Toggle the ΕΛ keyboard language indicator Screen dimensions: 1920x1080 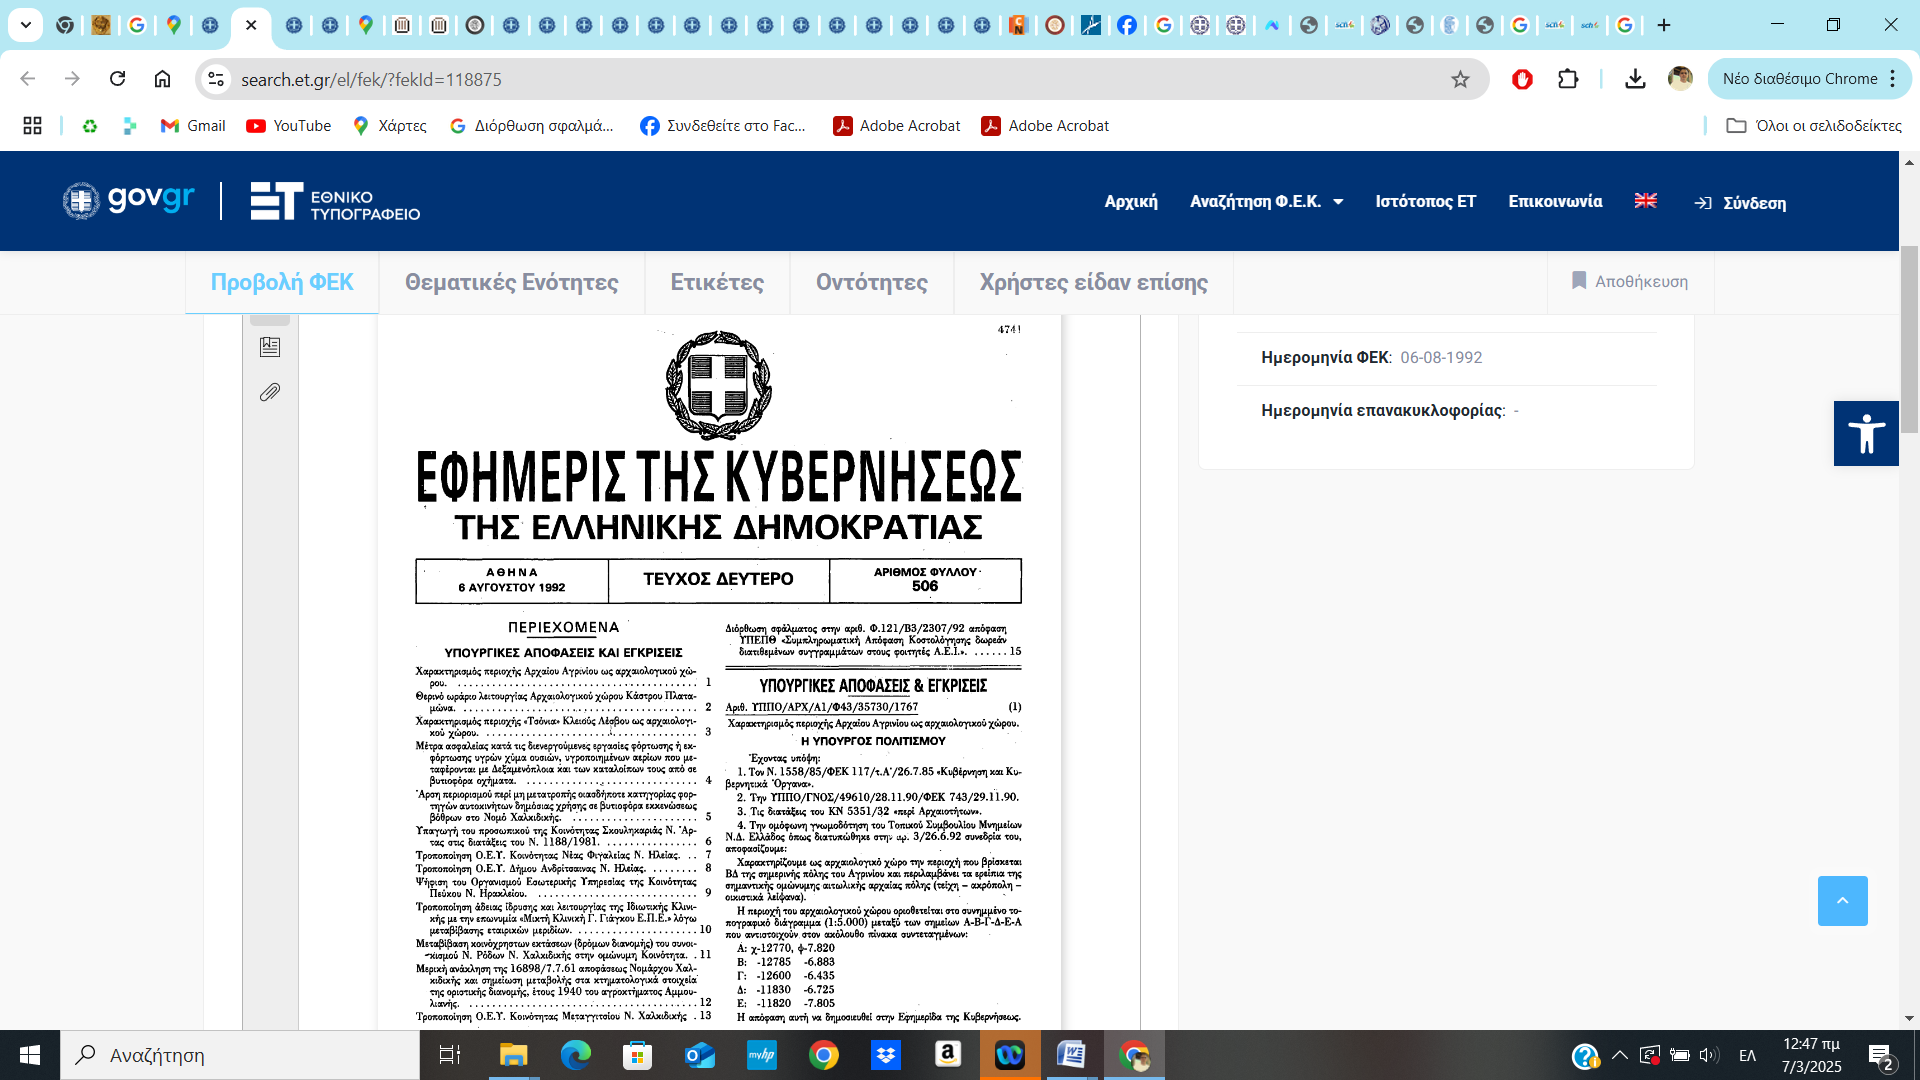coord(1748,1055)
